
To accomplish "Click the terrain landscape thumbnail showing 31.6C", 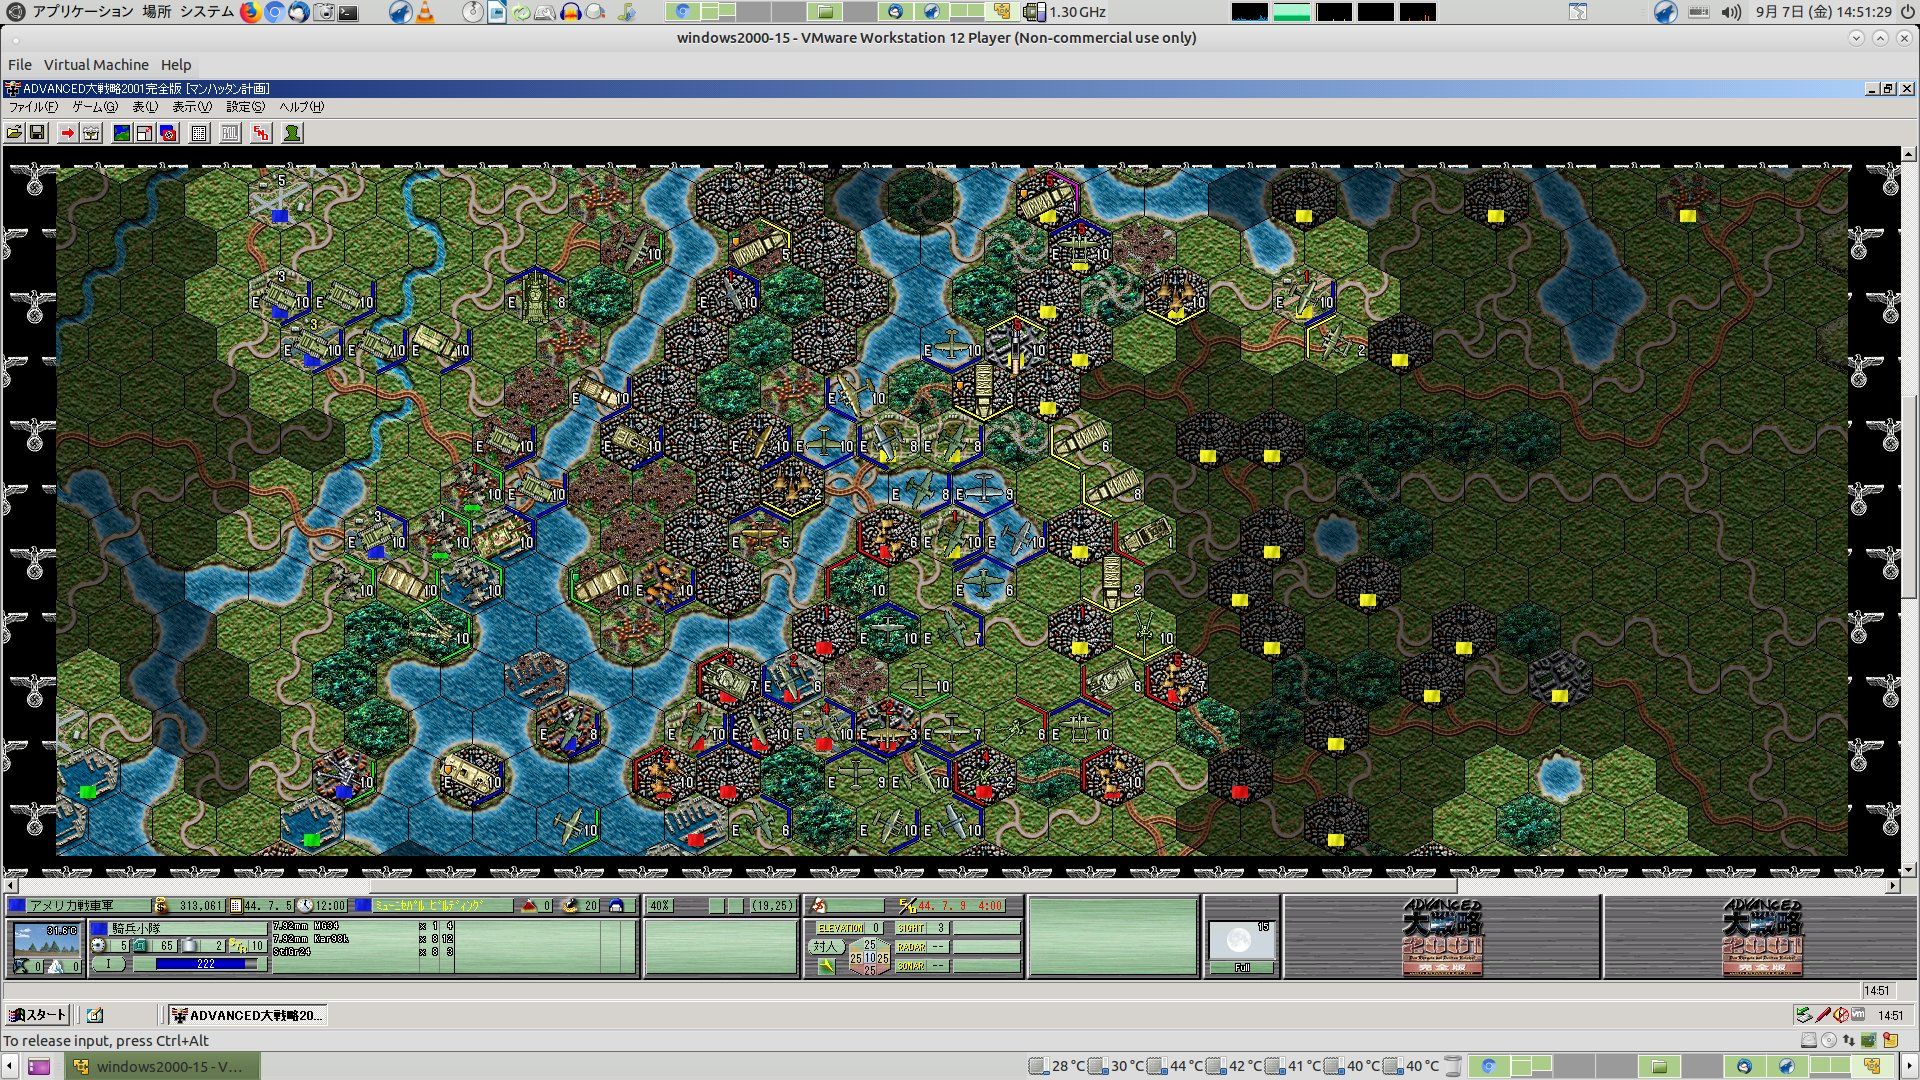I will (x=45, y=939).
